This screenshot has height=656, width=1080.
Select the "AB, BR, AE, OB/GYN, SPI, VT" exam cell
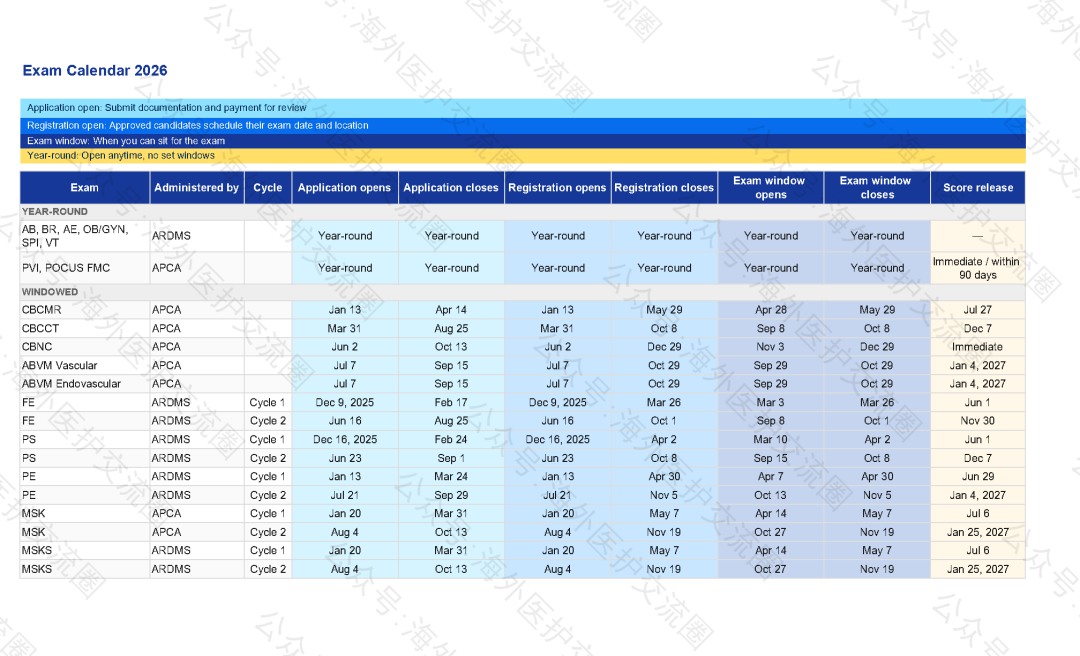click(85, 236)
